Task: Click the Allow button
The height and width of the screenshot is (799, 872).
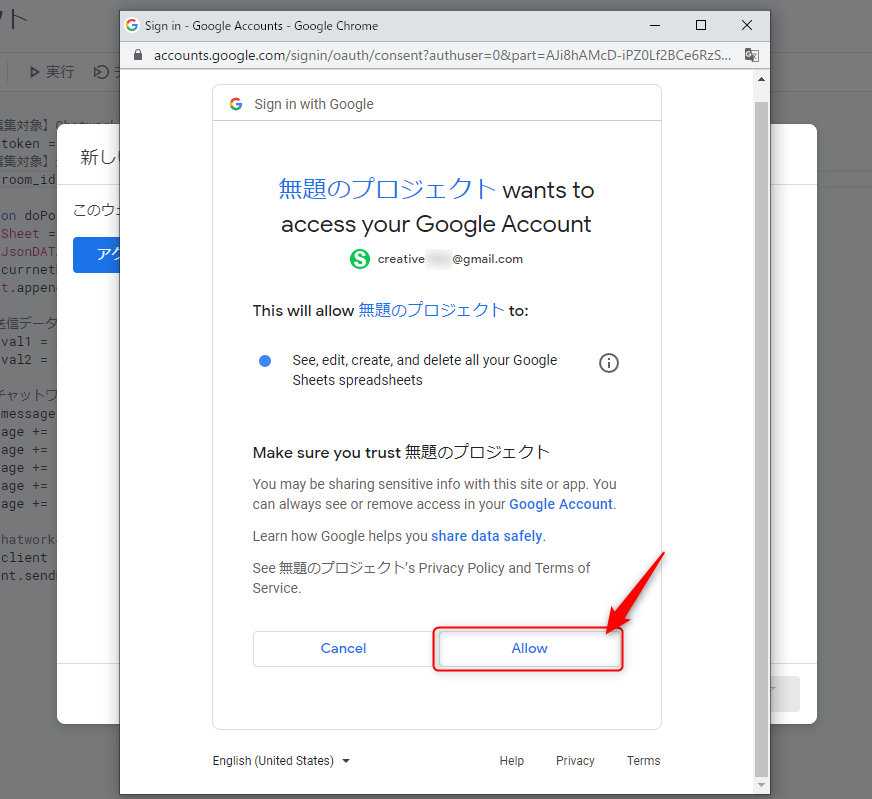Action: point(529,648)
